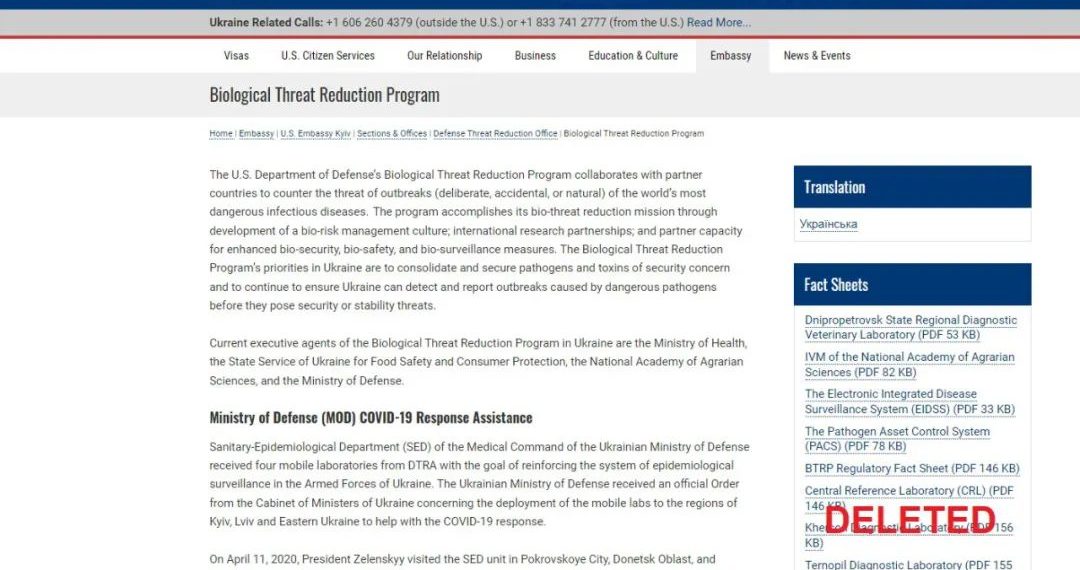Open Education & Culture menu
This screenshot has width=1080, height=570.
(x=633, y=56)
